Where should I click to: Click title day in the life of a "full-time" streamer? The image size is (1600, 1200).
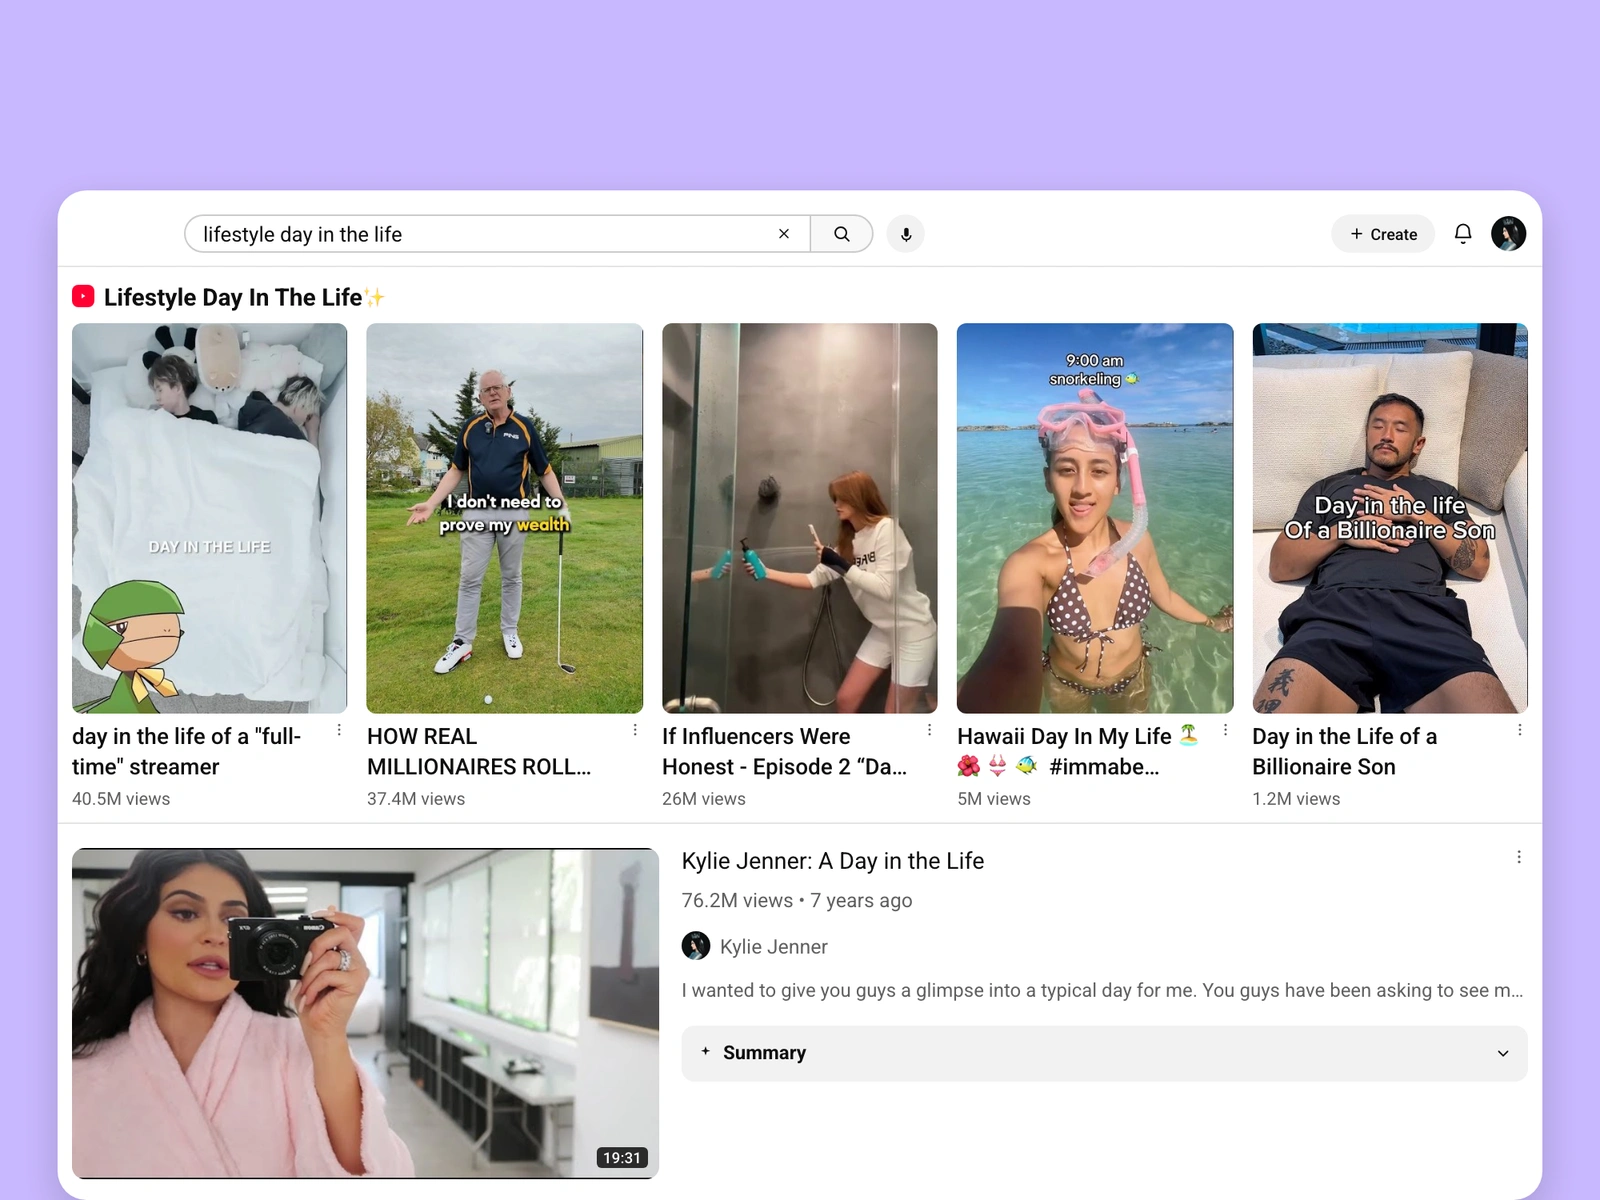pos(187,751)
